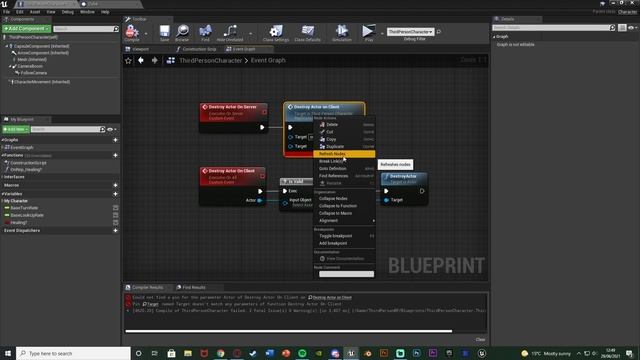Open the Hide Unrelated options arrow

(251, 33)
